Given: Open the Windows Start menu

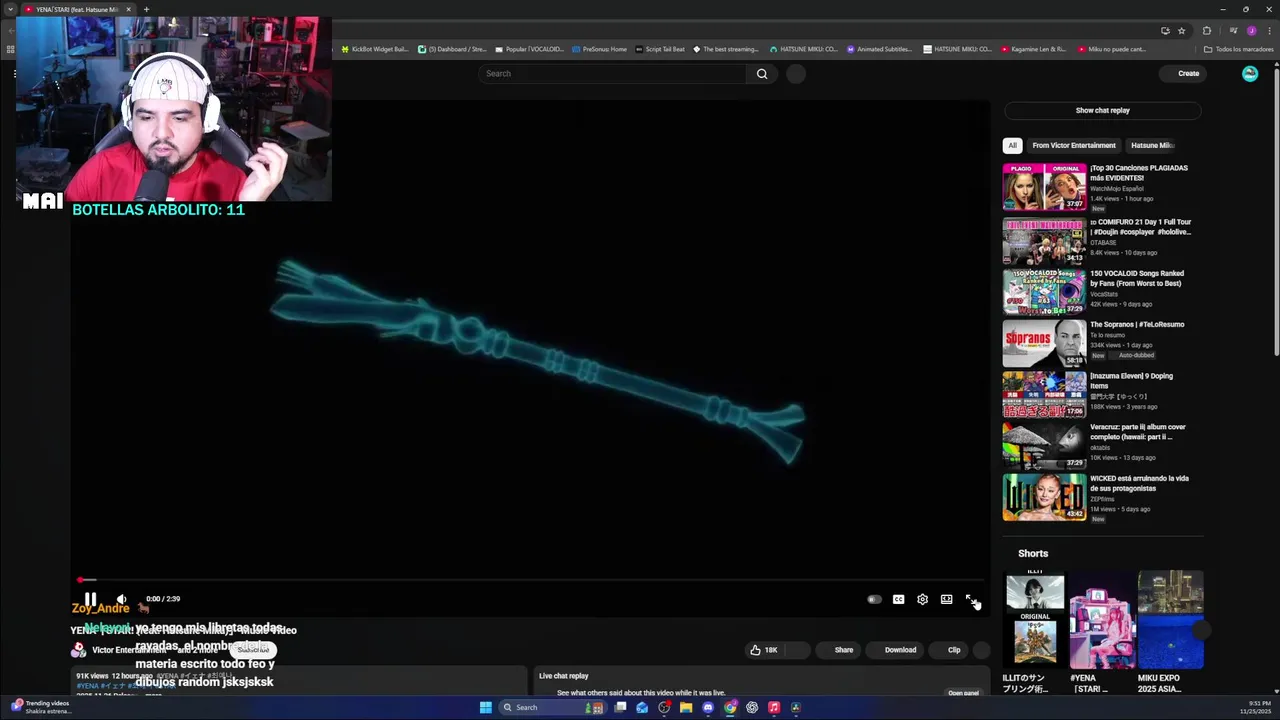Looking at the screenshot, I should [485, 707].
